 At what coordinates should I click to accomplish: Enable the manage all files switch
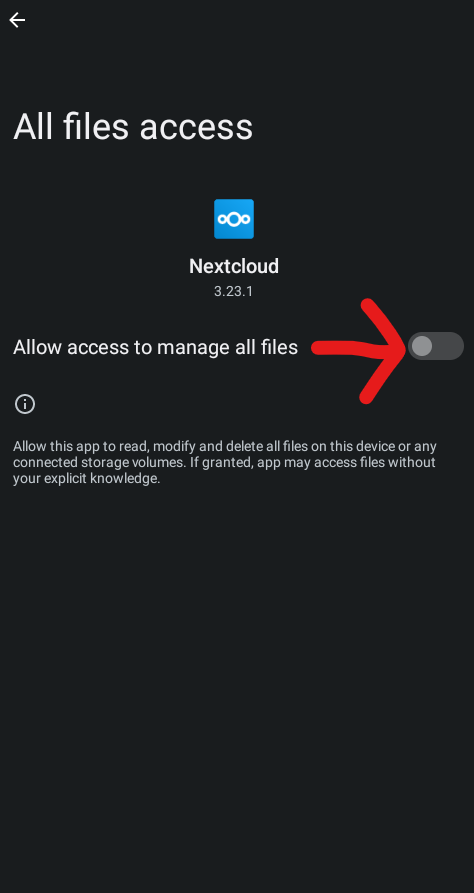click(436, 346)
